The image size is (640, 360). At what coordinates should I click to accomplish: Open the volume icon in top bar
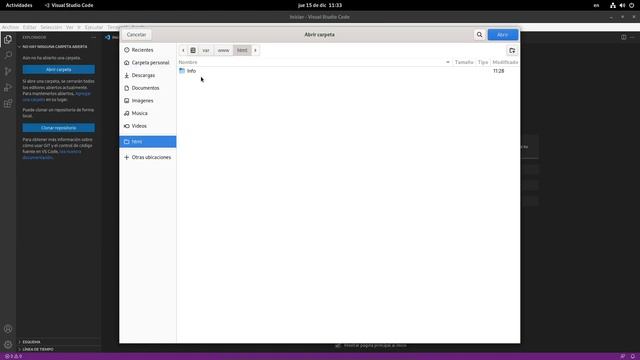tap(622, 5)
